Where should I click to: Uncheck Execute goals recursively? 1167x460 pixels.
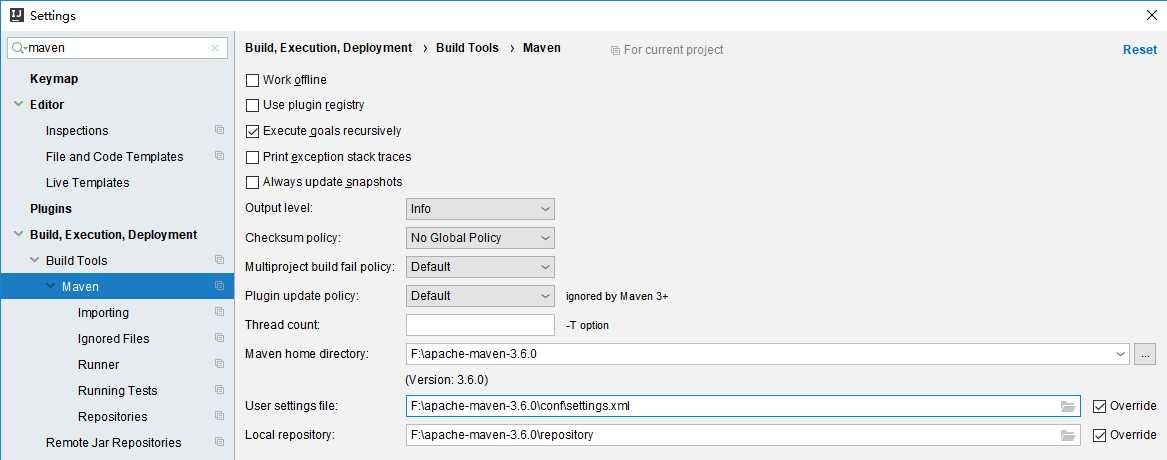click(x=252, y=131)
